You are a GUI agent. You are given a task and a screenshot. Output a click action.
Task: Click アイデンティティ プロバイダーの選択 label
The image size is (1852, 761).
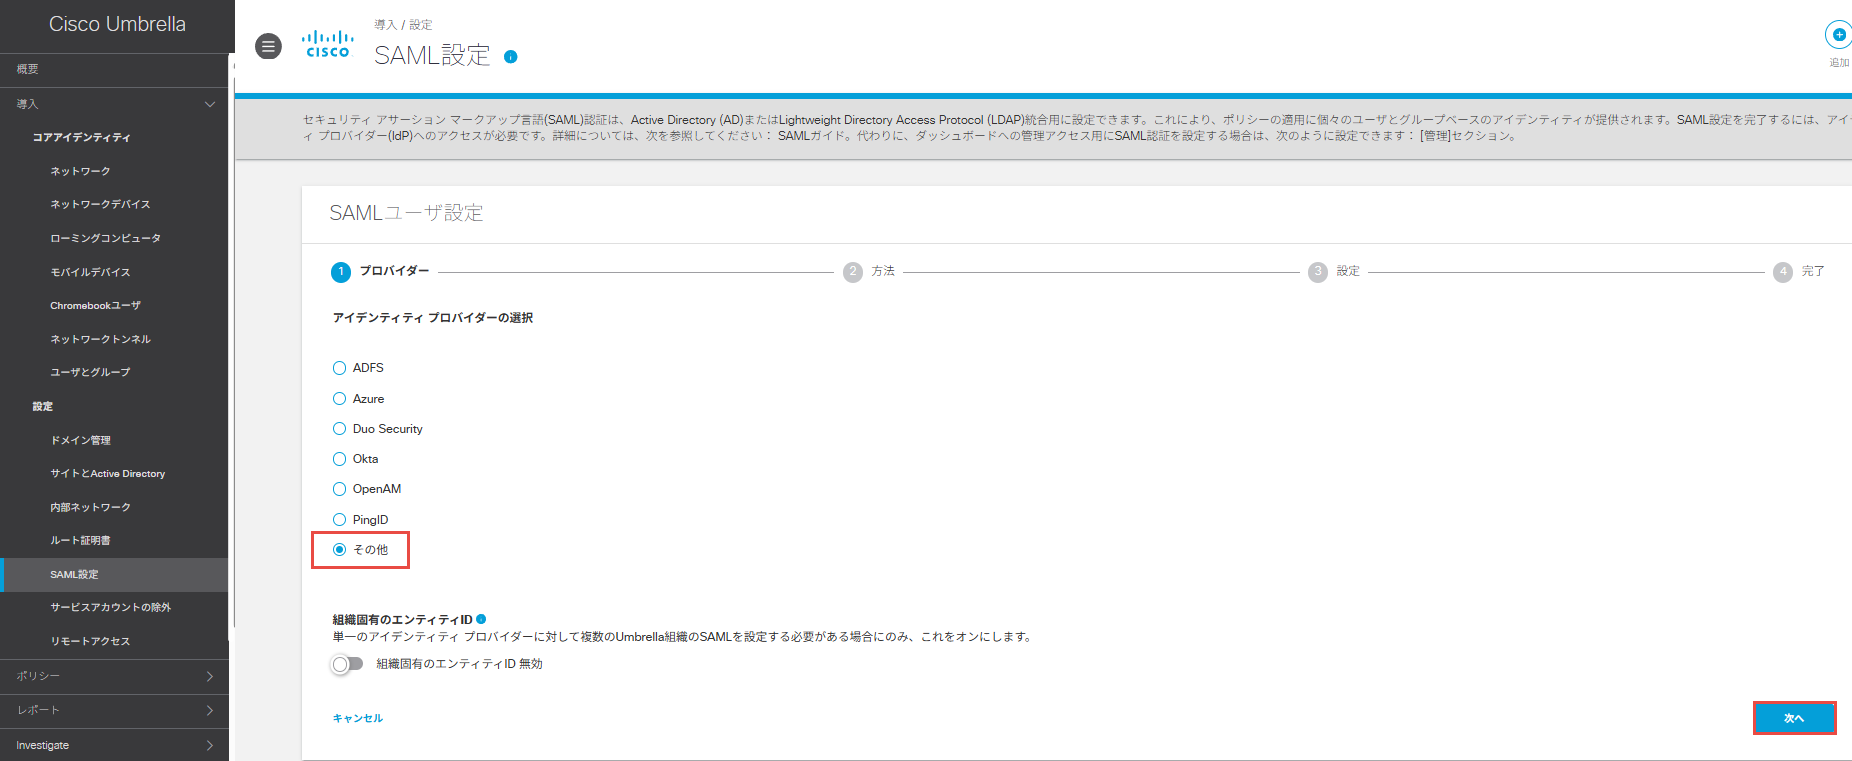tap(433, 318)
